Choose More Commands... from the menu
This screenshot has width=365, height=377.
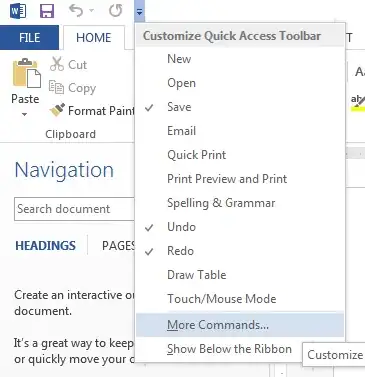[240, 325]
